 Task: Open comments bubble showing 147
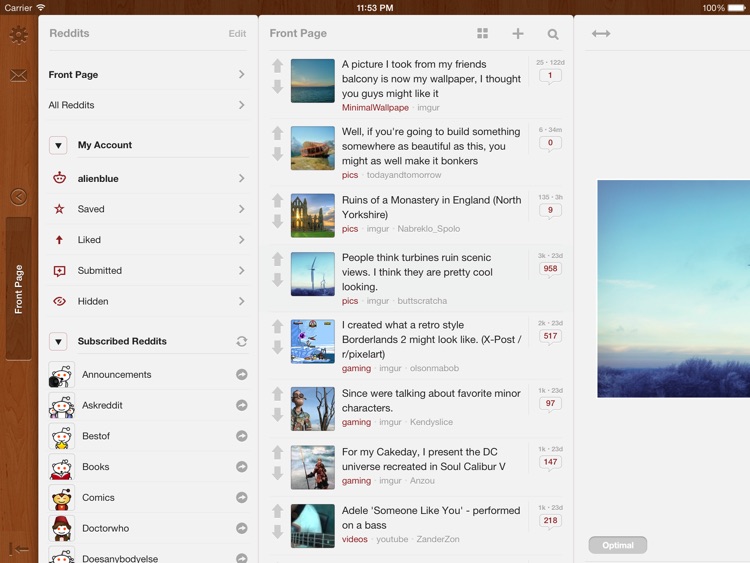pyautogui.click(x=550, y=463)
